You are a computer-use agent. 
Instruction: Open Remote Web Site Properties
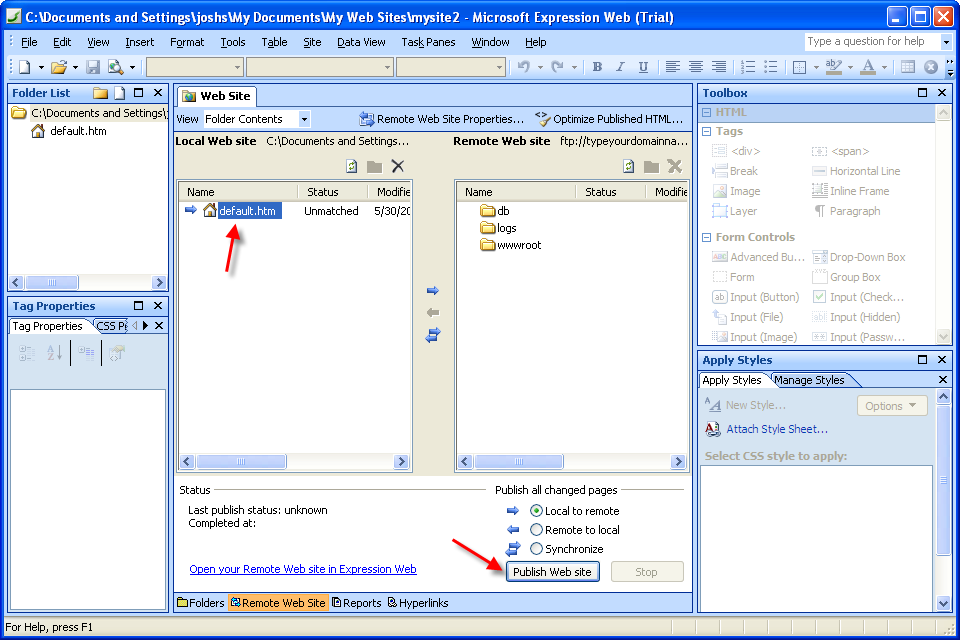pyautogui.click(x=441, y=119)
